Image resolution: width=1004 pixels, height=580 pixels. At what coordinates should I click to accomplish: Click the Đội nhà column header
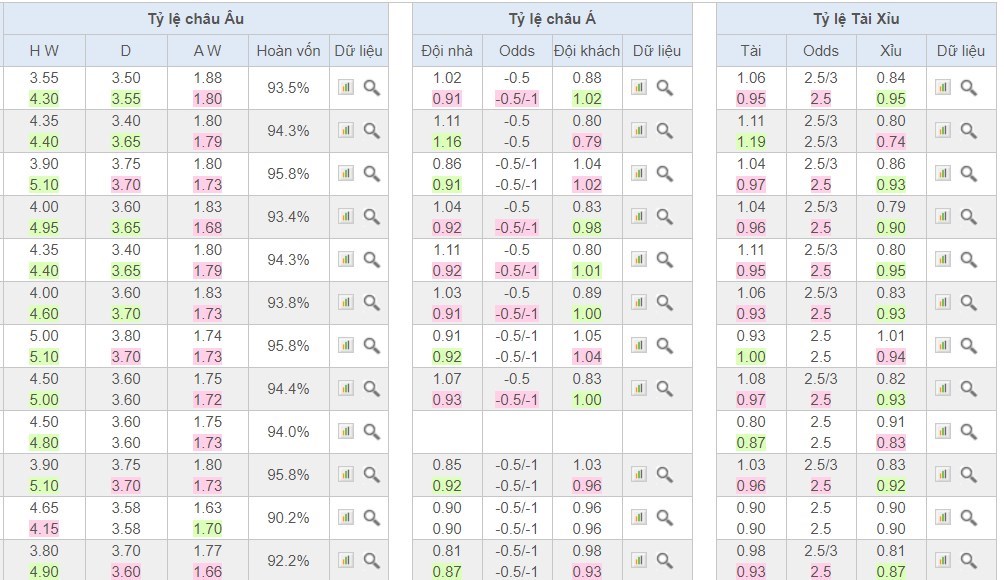(447, 51)
